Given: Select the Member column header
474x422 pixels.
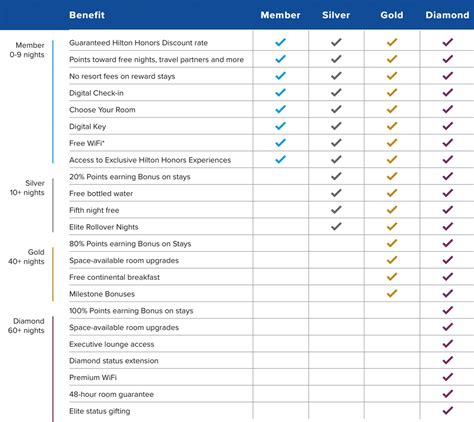Looking at the screenshot, I should click(x=280, y=15).
